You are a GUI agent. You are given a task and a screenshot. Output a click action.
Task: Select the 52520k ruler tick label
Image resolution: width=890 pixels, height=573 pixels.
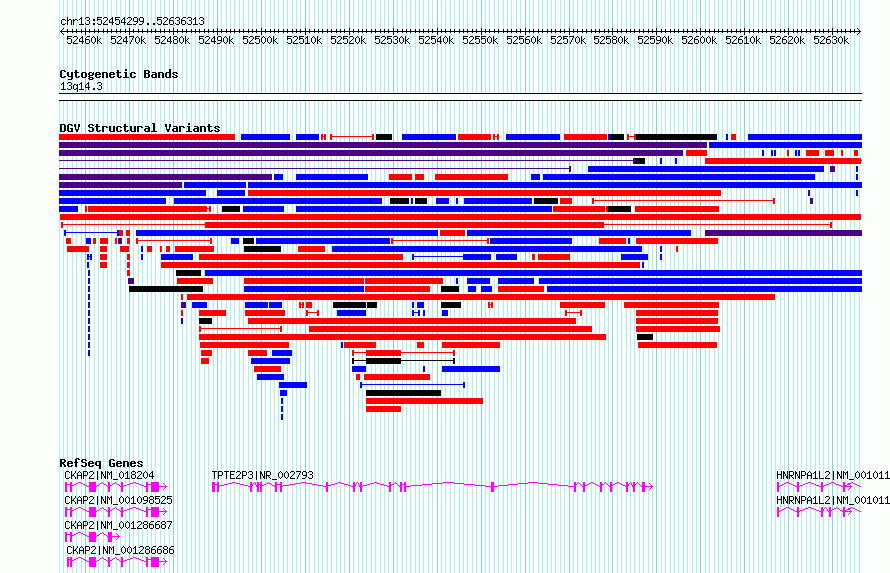[x=348, y=41]
